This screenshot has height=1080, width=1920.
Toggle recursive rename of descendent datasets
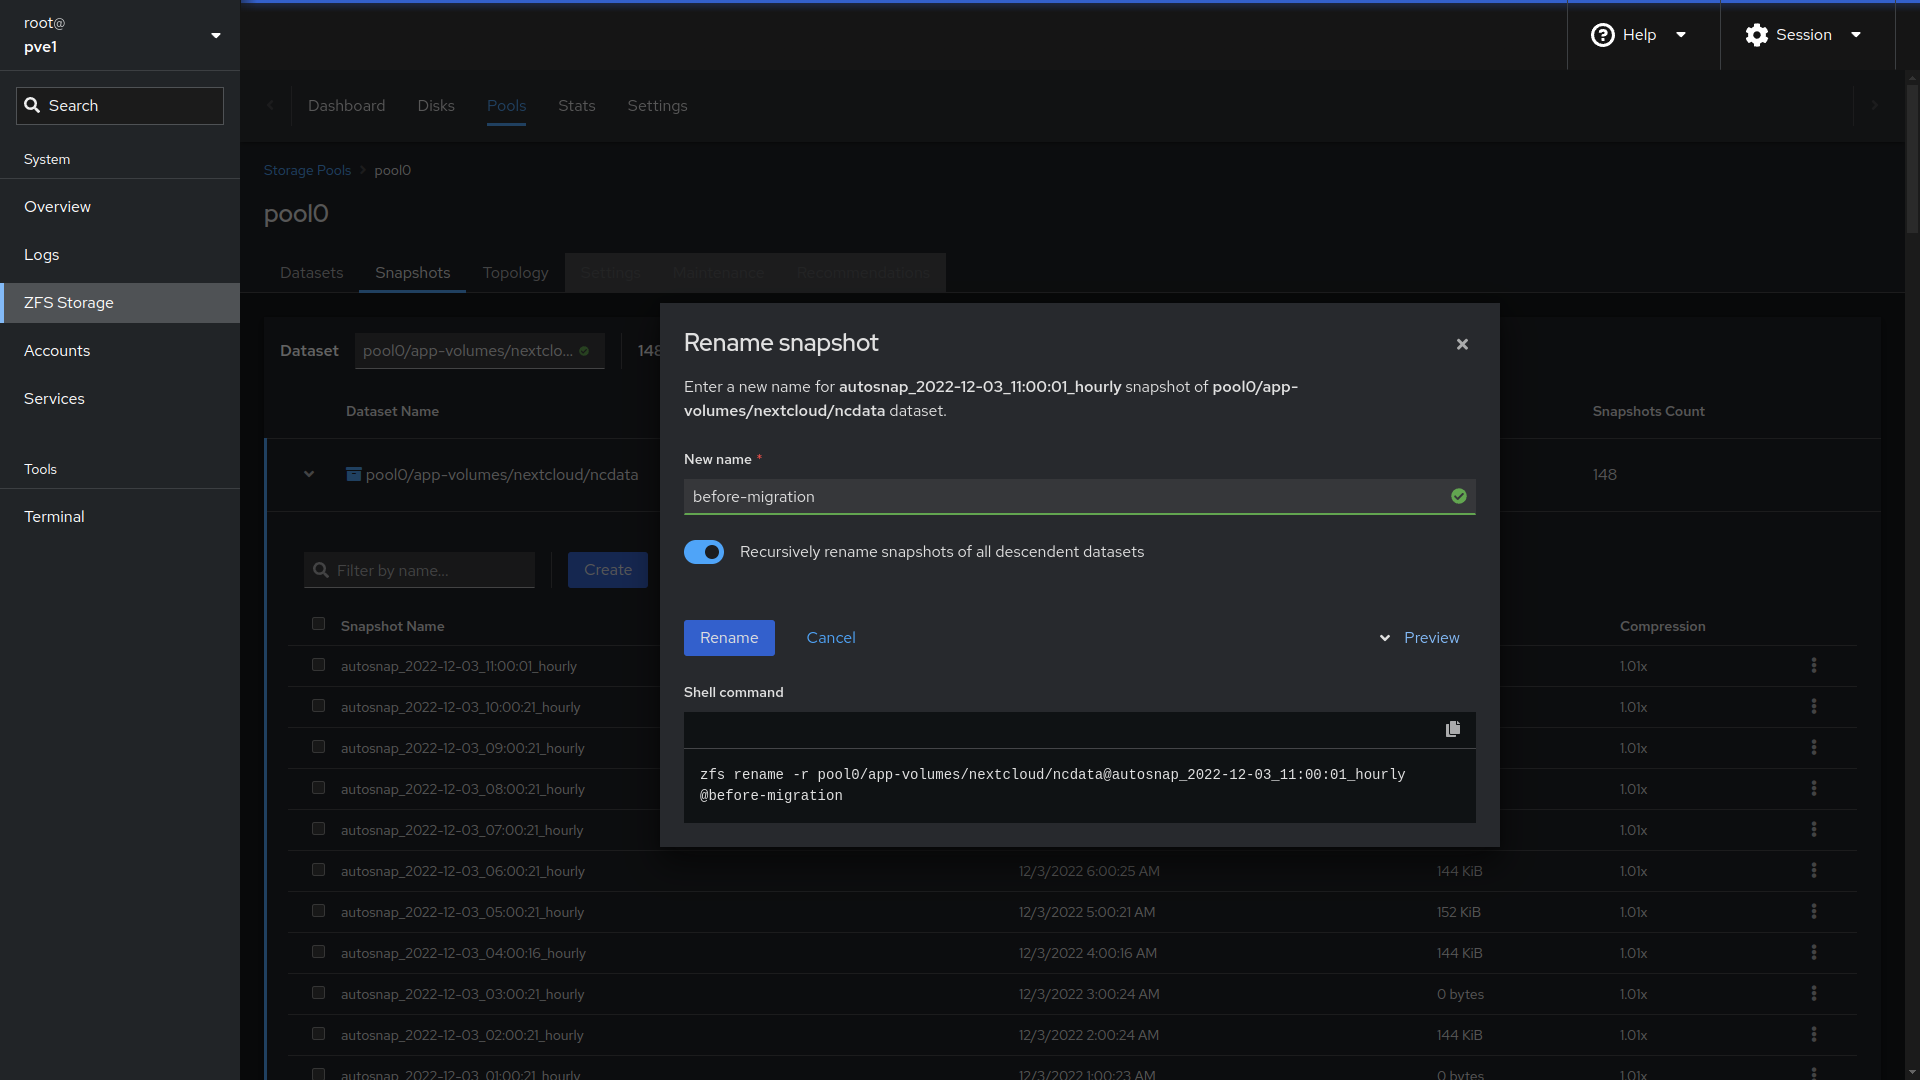tap(704, 552)
